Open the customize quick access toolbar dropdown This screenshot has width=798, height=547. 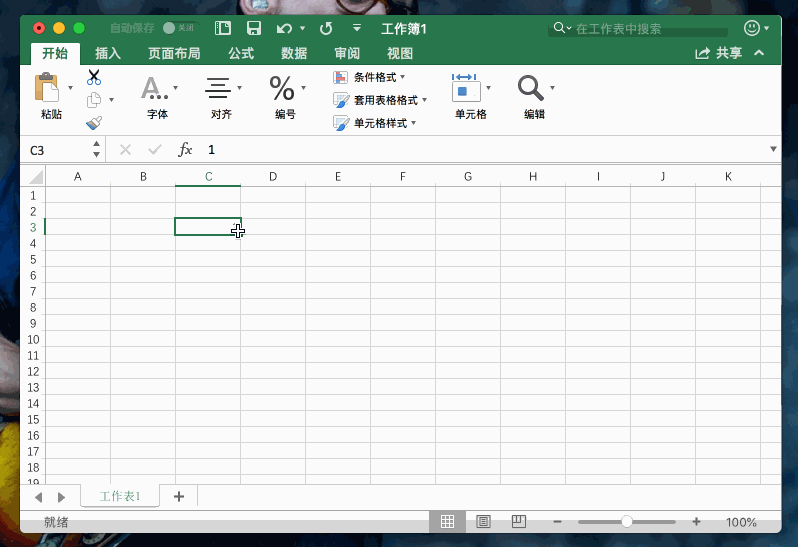point(357,28)
